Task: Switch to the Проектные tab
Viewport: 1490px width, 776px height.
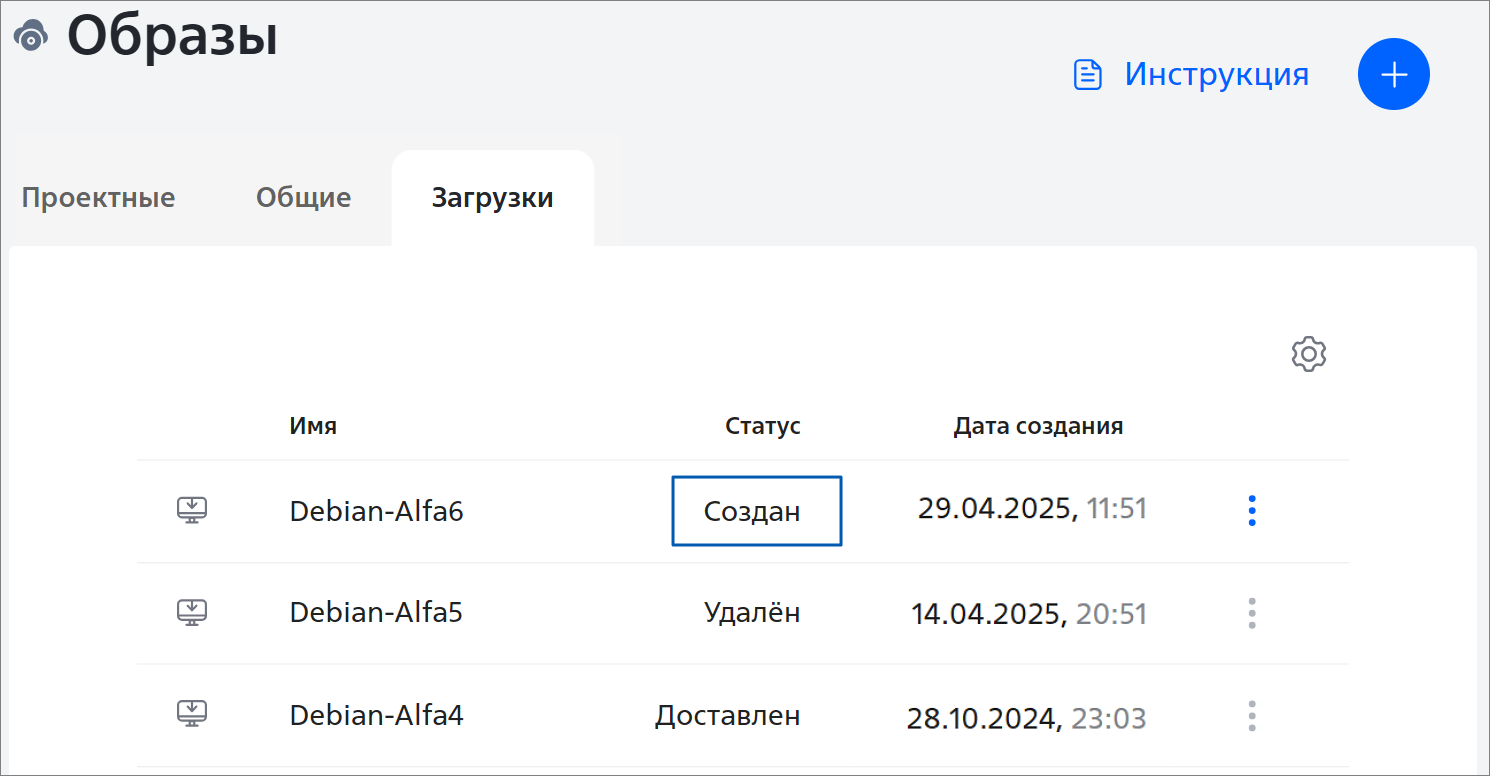Action: click(98, 197)
